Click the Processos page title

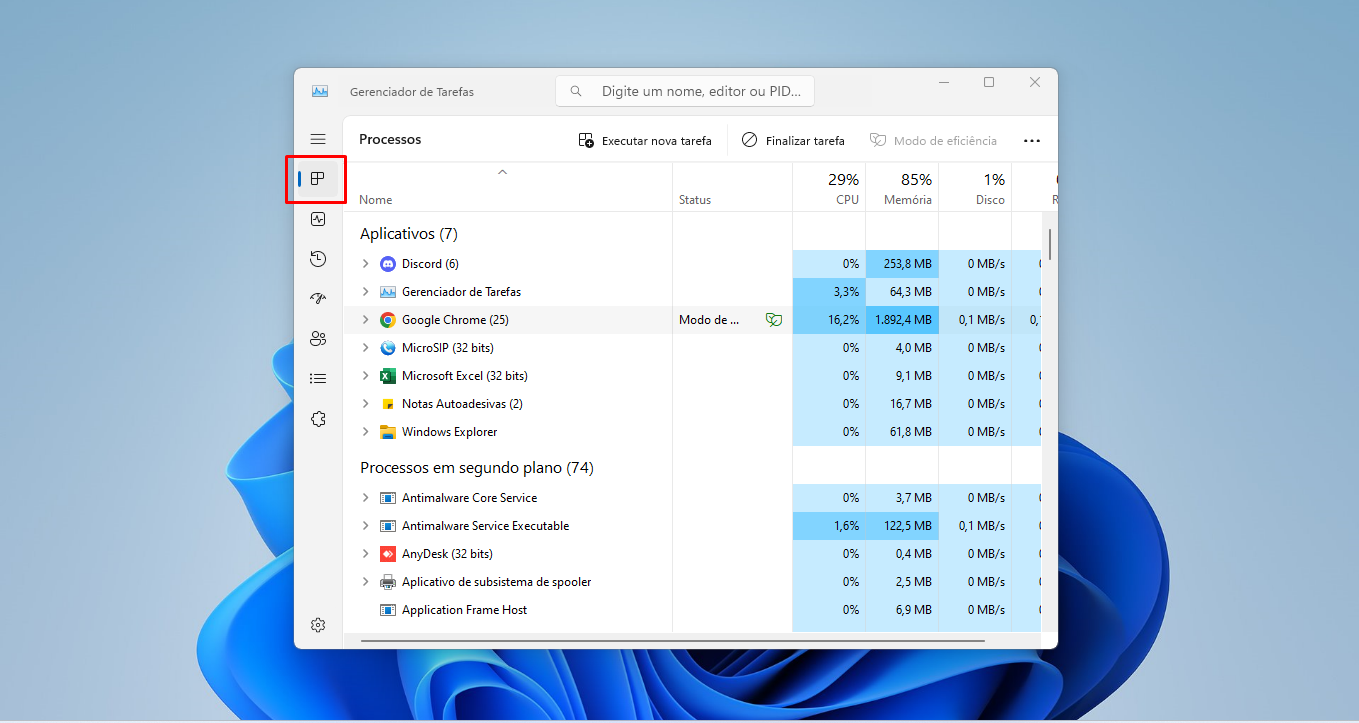[x=390, y=140]
